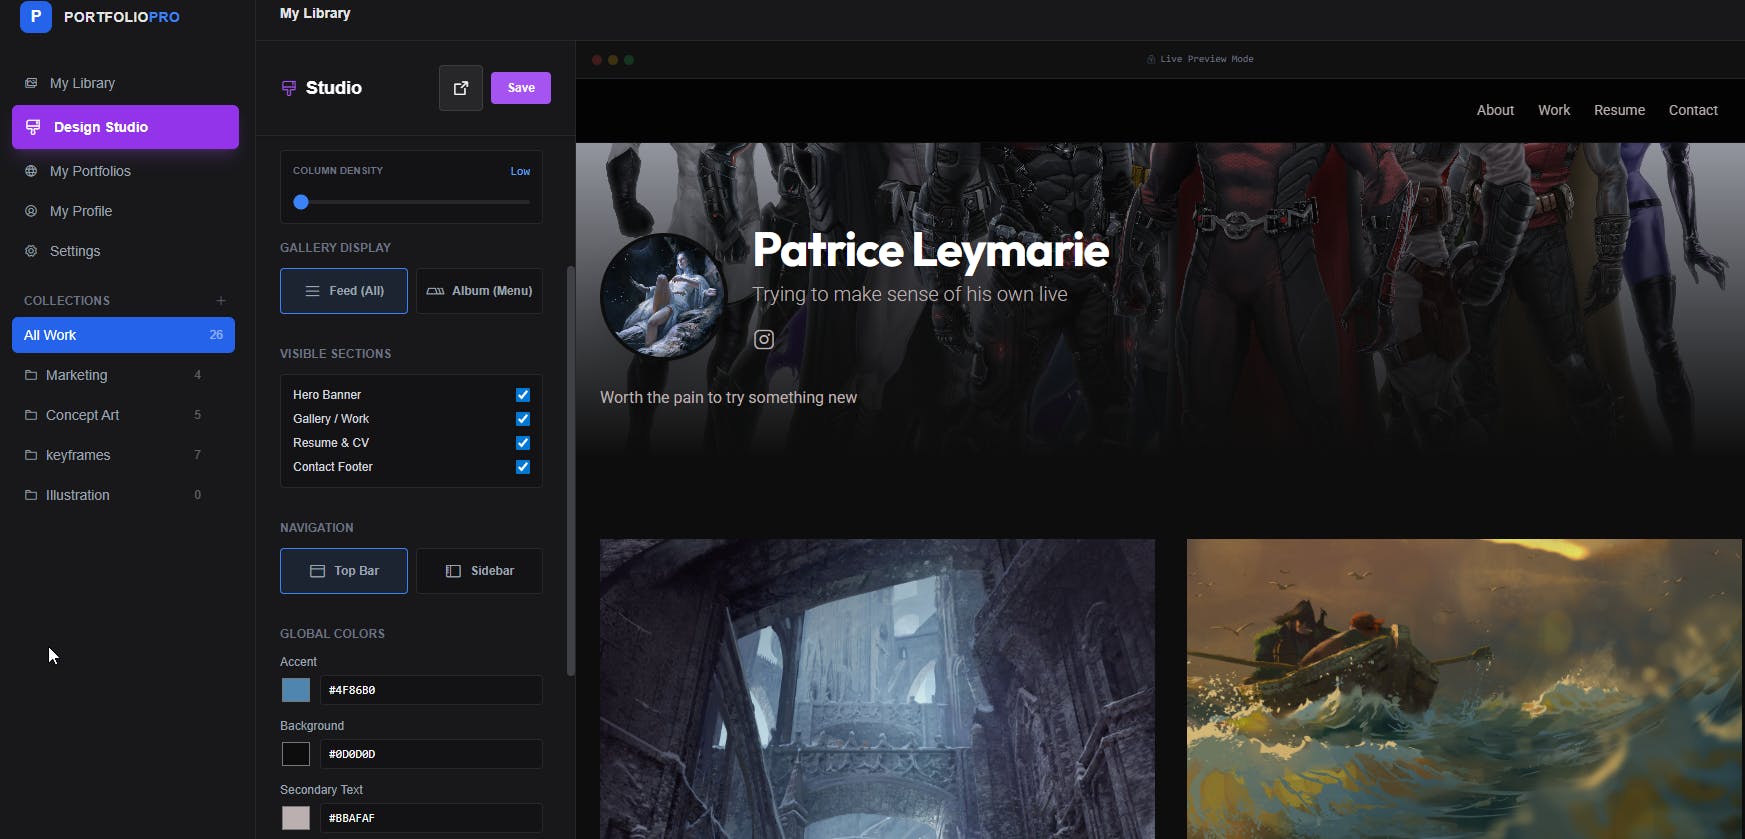
Task: Click the Sidebar layout icon
Action: (453, 571)
